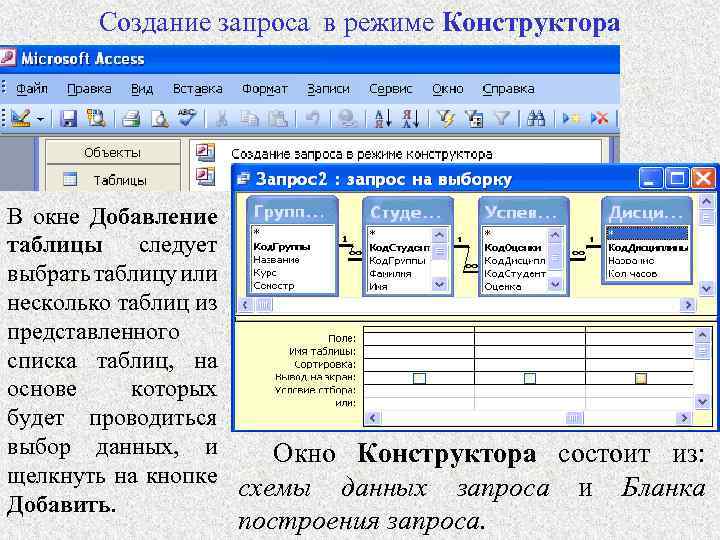This screenshot has height=540, width=720.
Task: Click the Print Preview icon
Action: (159, 119)
